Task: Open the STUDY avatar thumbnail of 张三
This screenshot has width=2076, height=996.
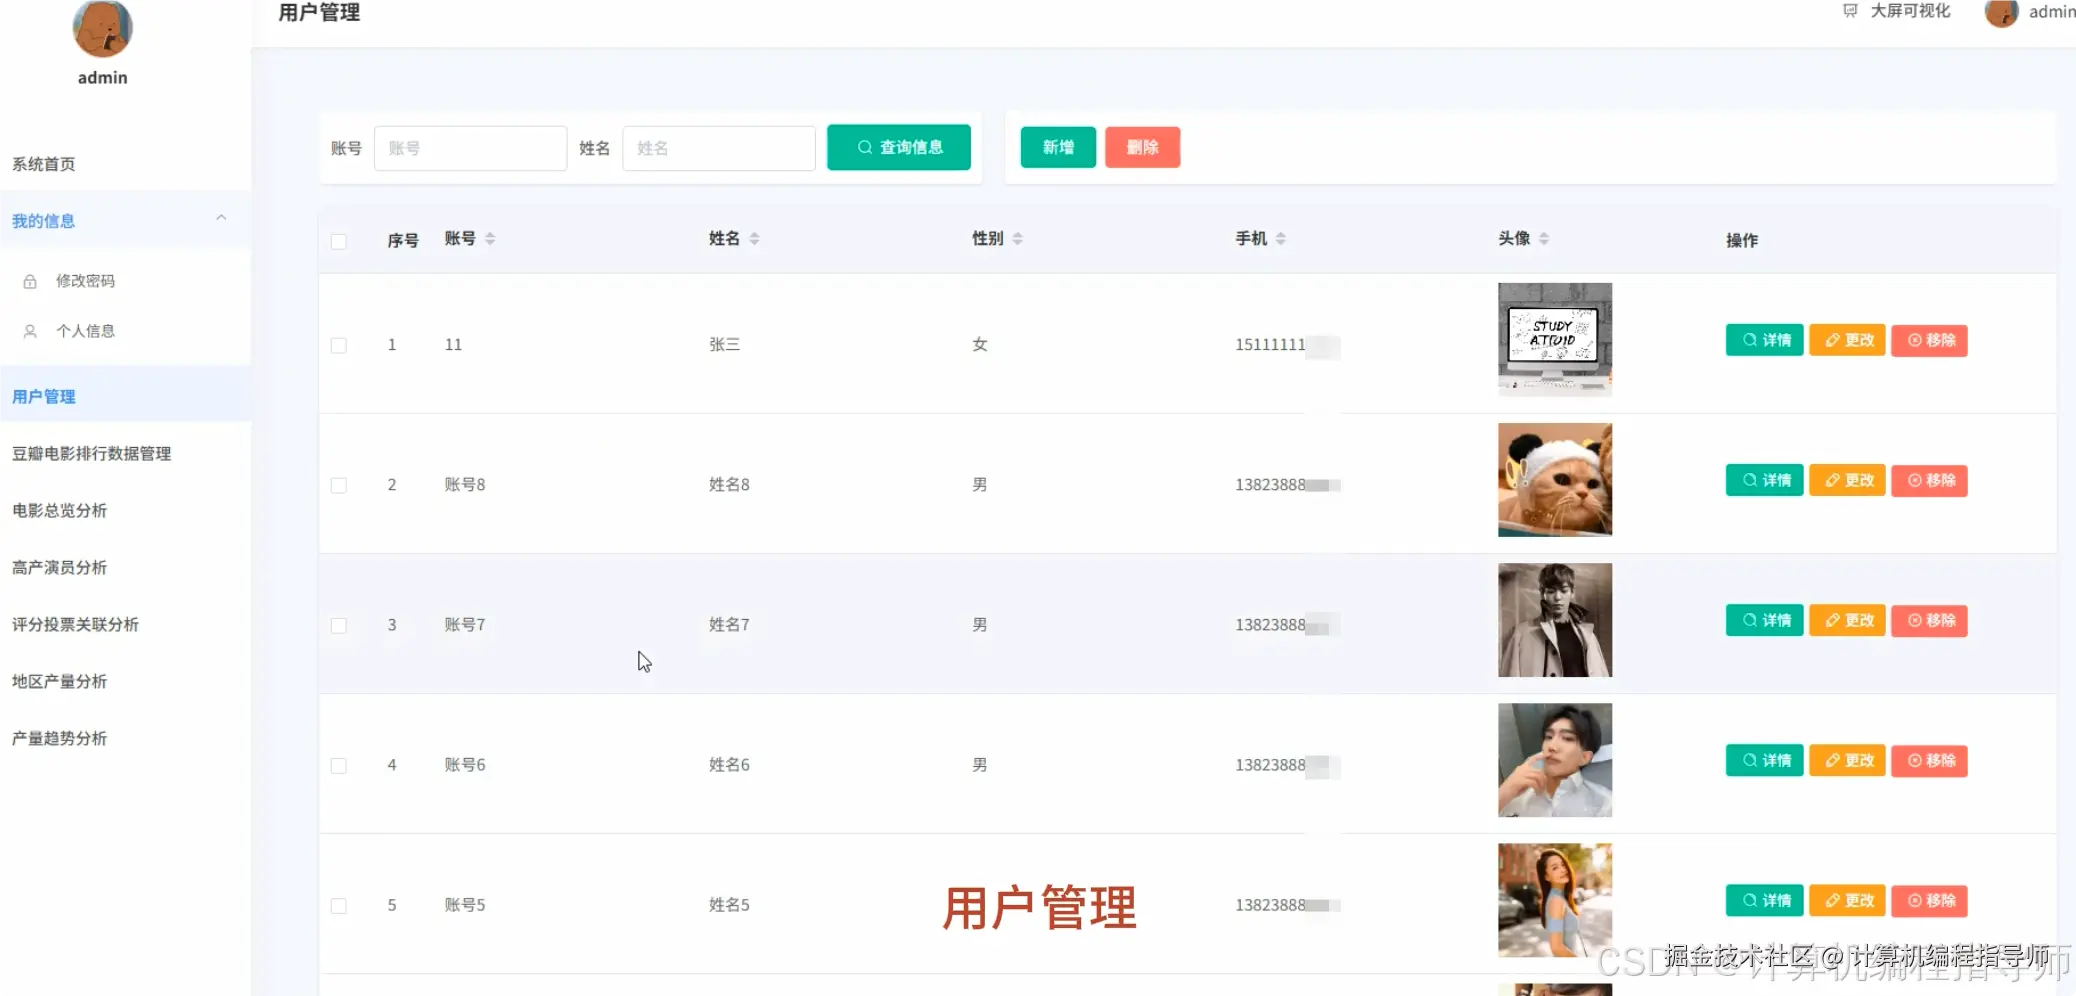Action: click(1555, 340)
